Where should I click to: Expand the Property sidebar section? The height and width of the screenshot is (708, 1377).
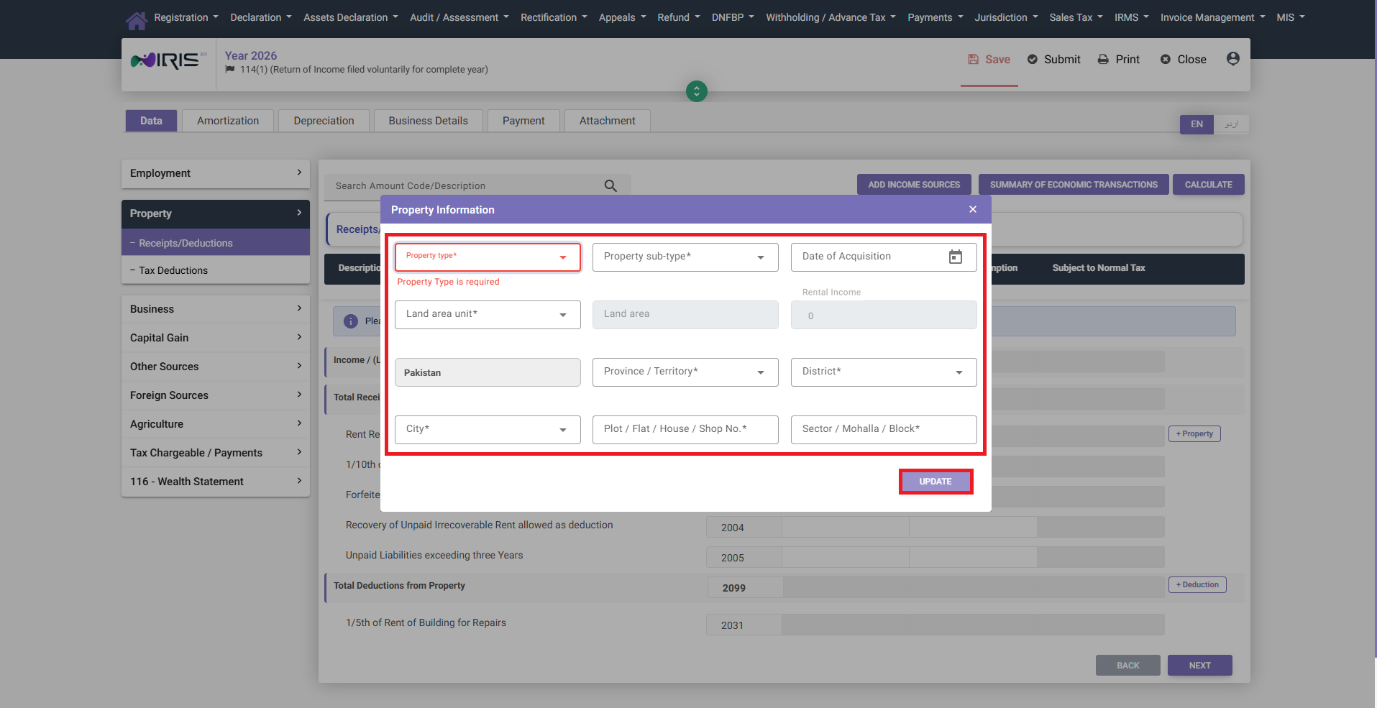[x=216, y=213]
